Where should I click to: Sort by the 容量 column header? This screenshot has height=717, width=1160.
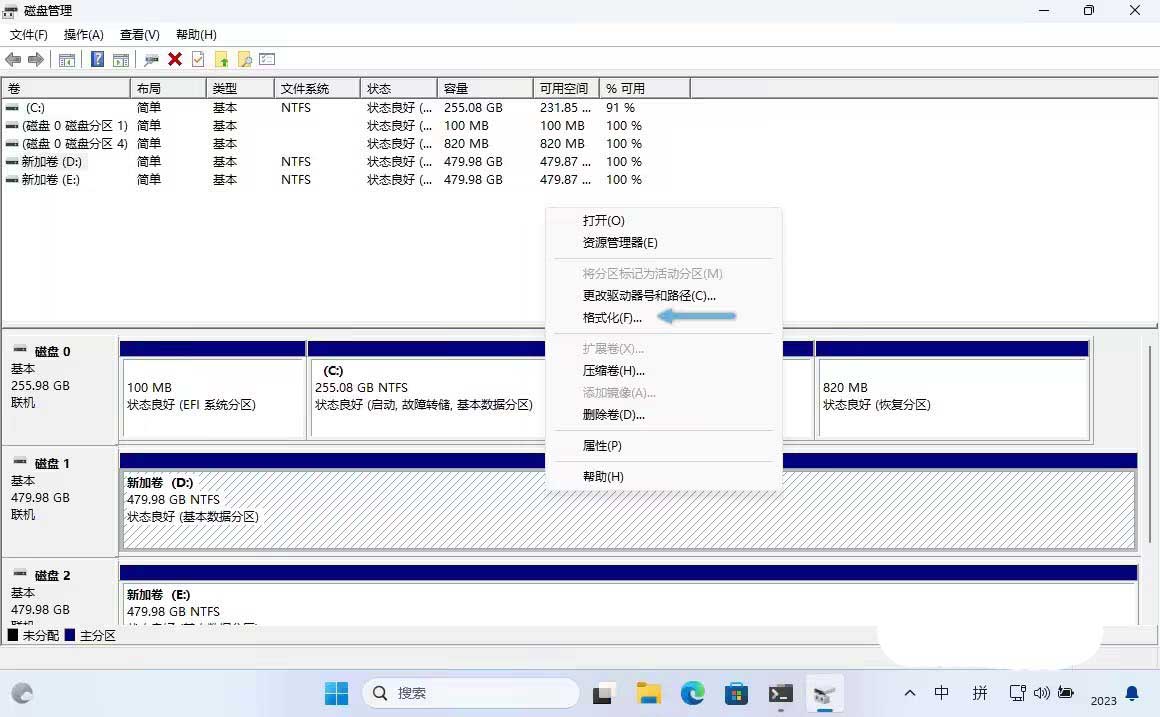(x=485, y=89)
